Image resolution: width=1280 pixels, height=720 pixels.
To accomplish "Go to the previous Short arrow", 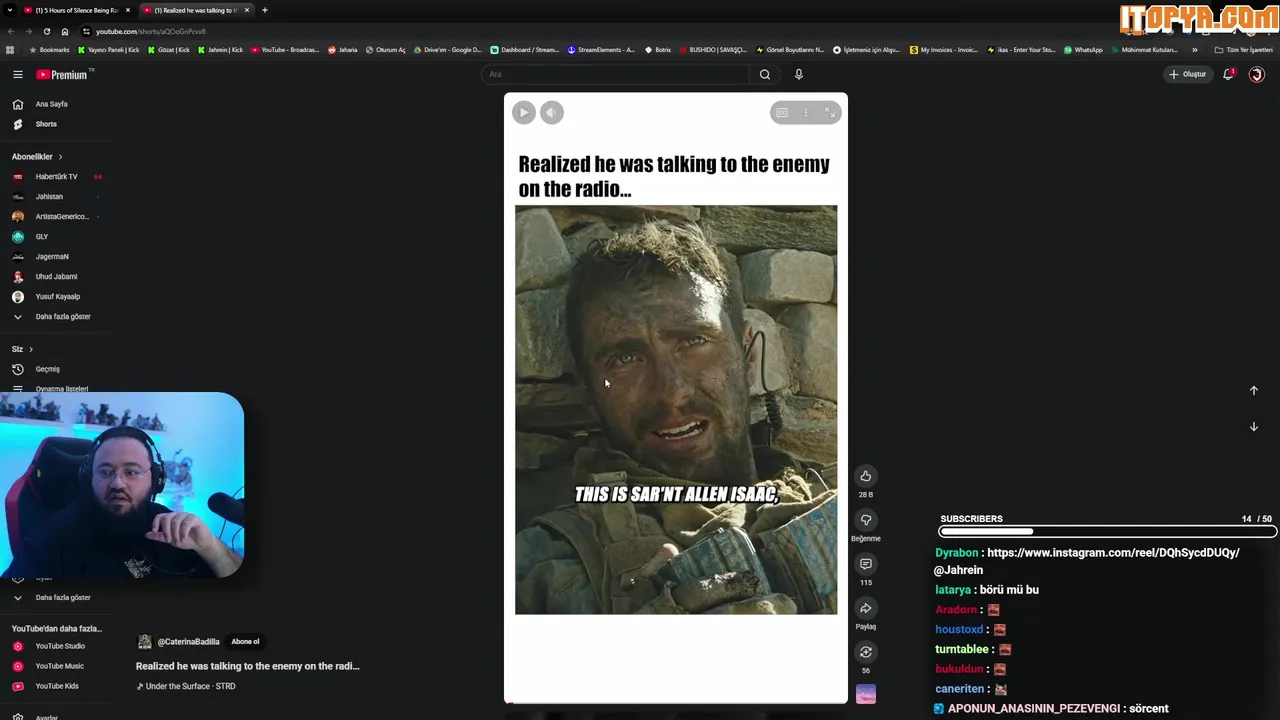I will [x=1254, y=391].
